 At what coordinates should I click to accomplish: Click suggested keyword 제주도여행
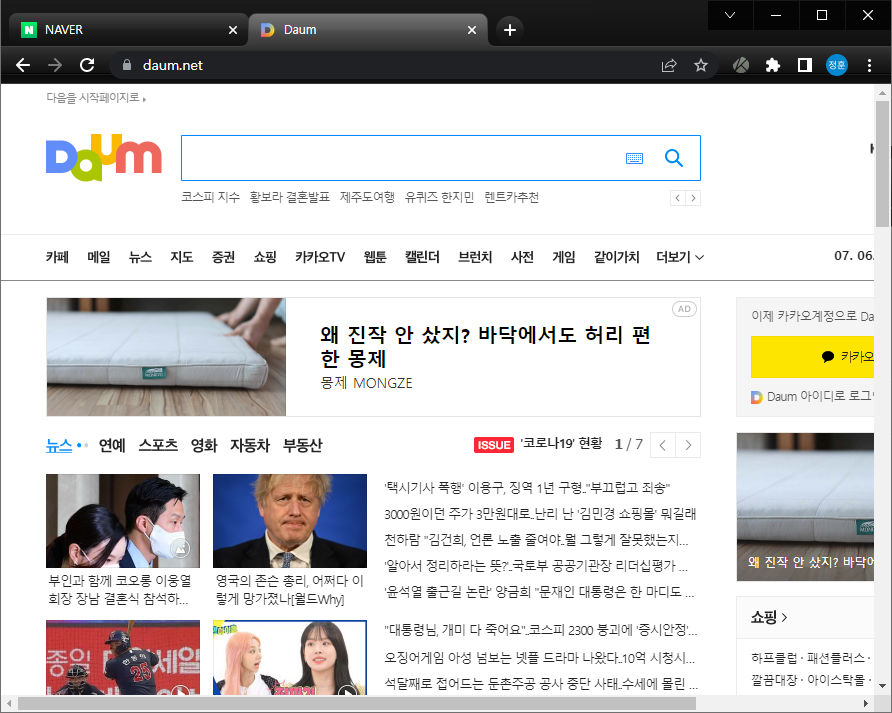[367, 197]
